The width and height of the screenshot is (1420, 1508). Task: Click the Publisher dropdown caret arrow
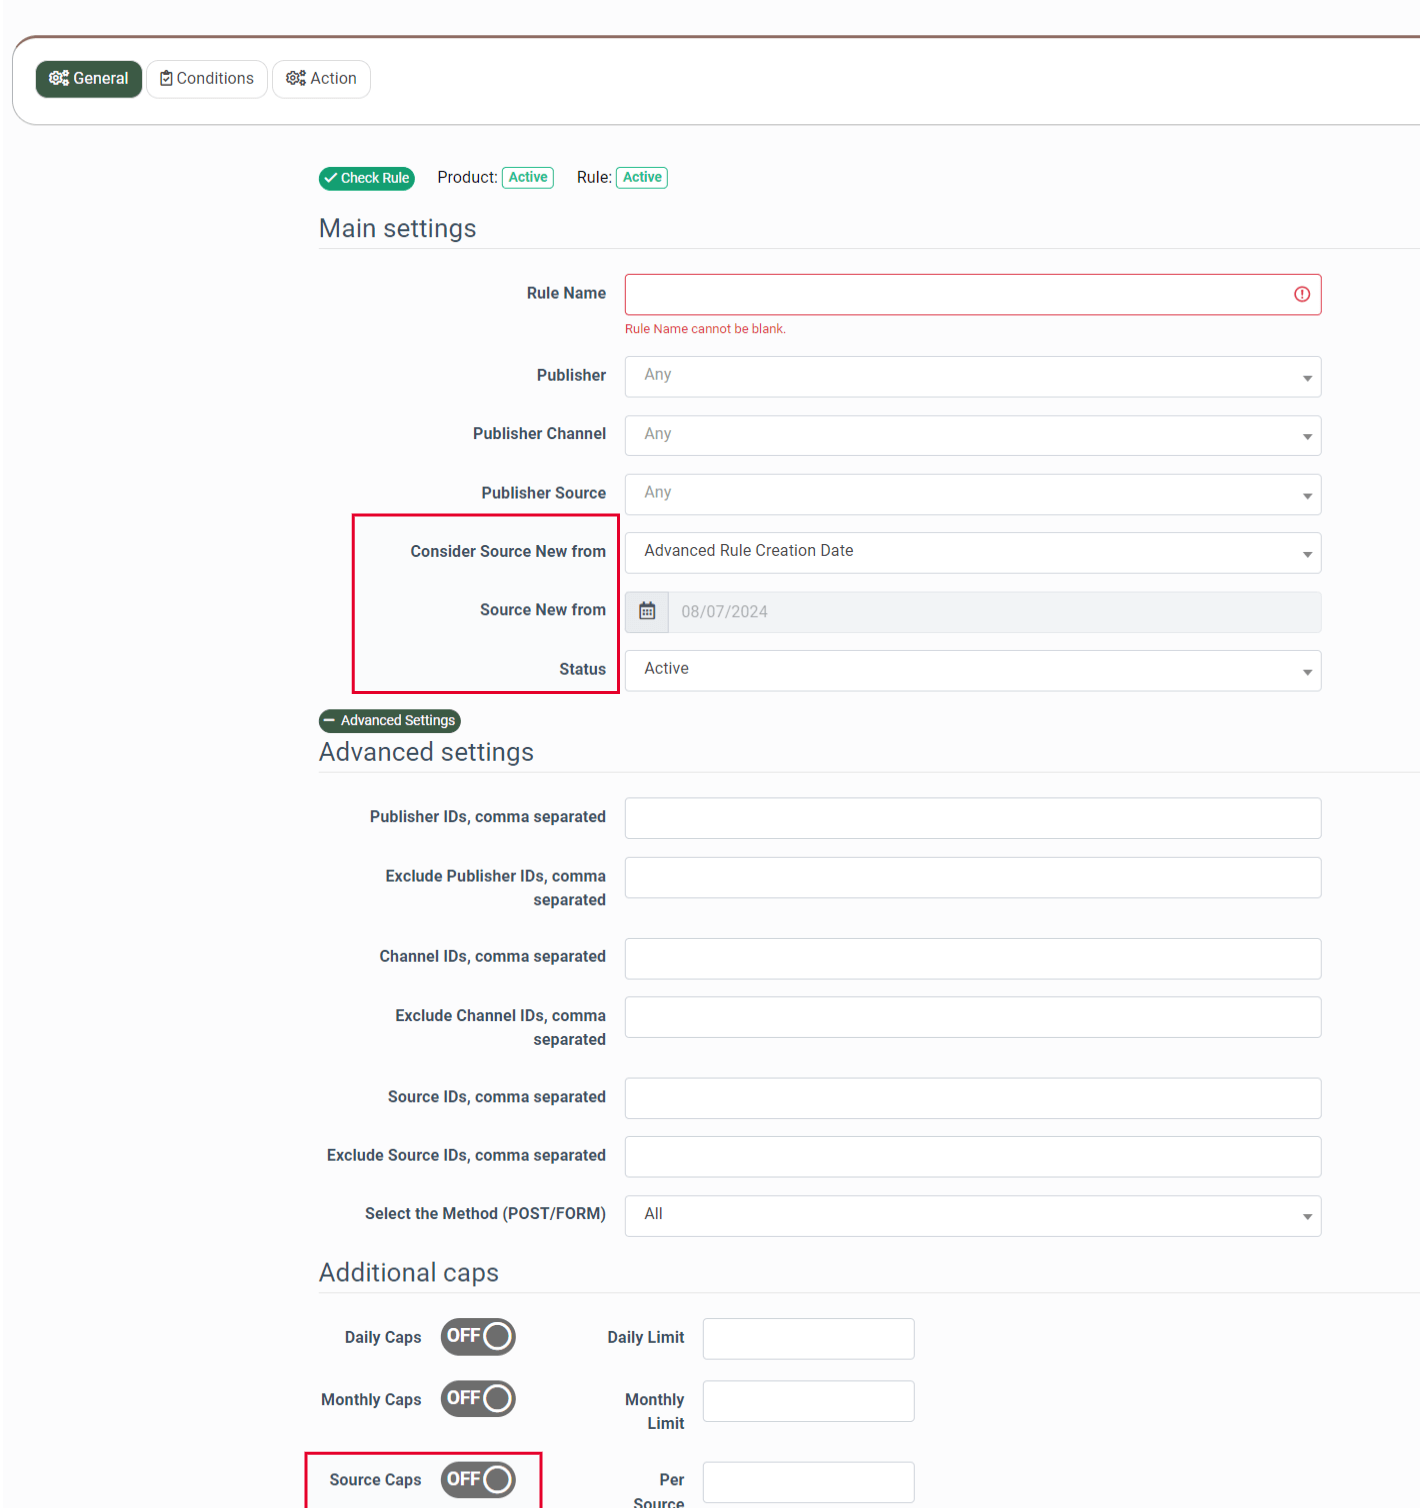click(x=1306, y=378)
